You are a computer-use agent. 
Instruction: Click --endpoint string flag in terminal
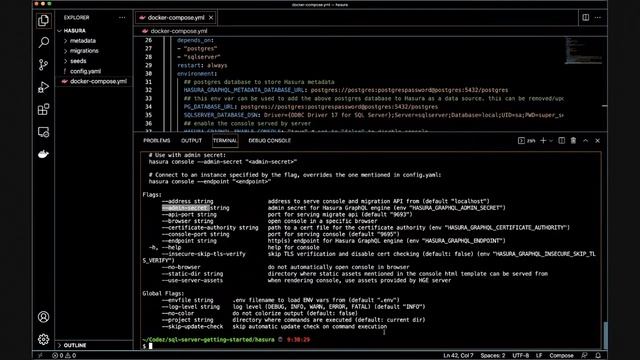(189, 241)
